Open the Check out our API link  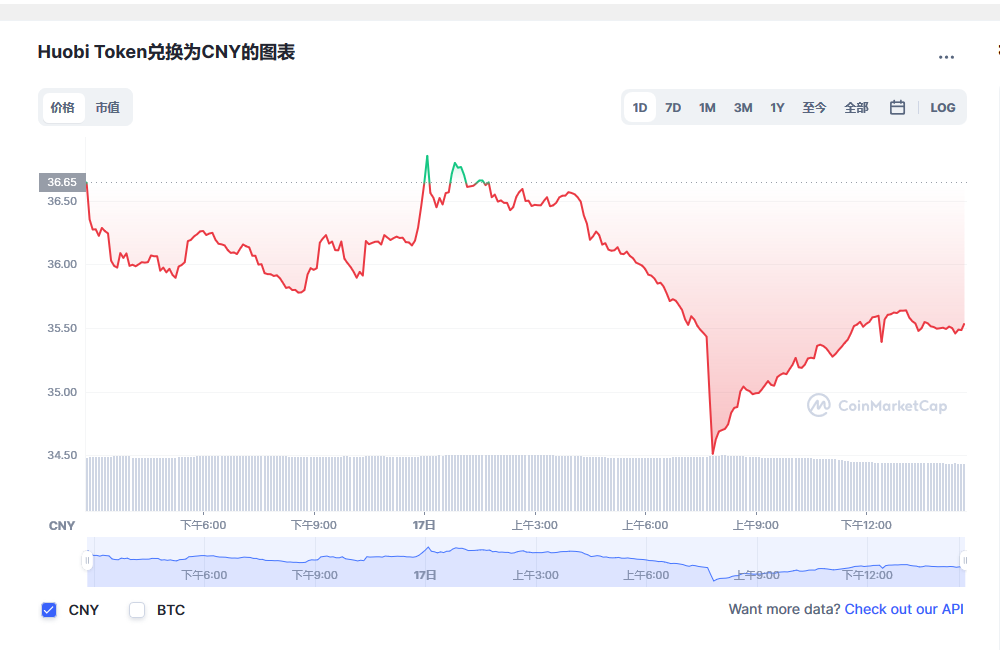(x=904, y=609)
